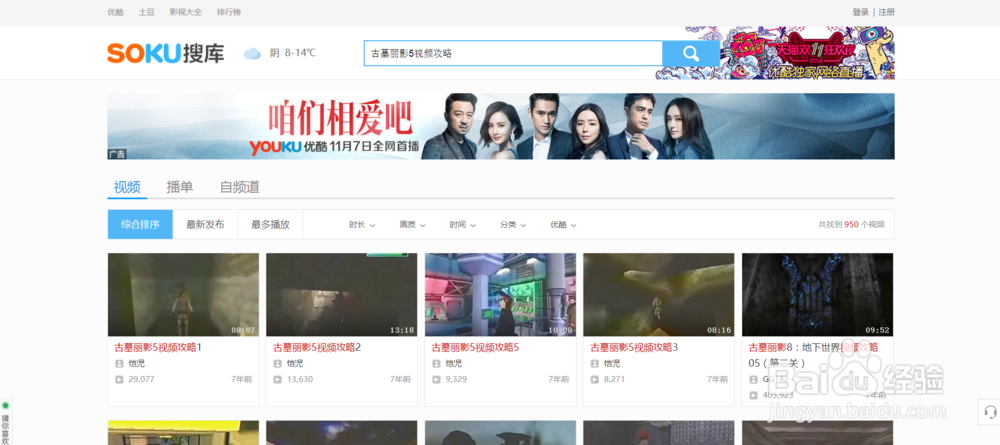Open title link 古墓丽影5视频攻略2

coord(318,347)
